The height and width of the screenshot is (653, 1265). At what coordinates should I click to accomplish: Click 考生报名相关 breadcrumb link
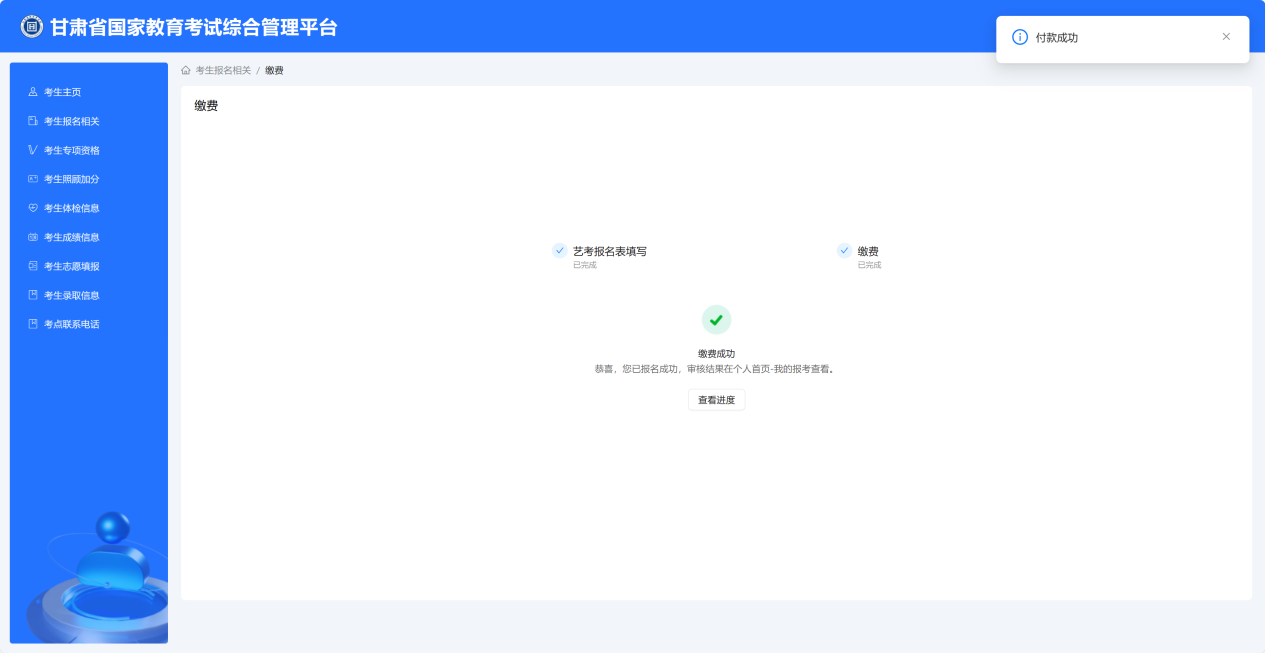click(223, 70)
